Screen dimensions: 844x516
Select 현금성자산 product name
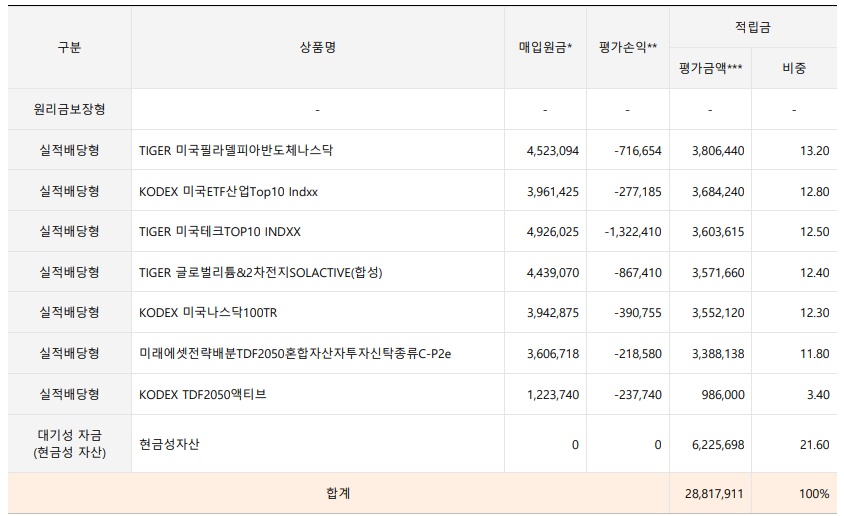[169, 444]
